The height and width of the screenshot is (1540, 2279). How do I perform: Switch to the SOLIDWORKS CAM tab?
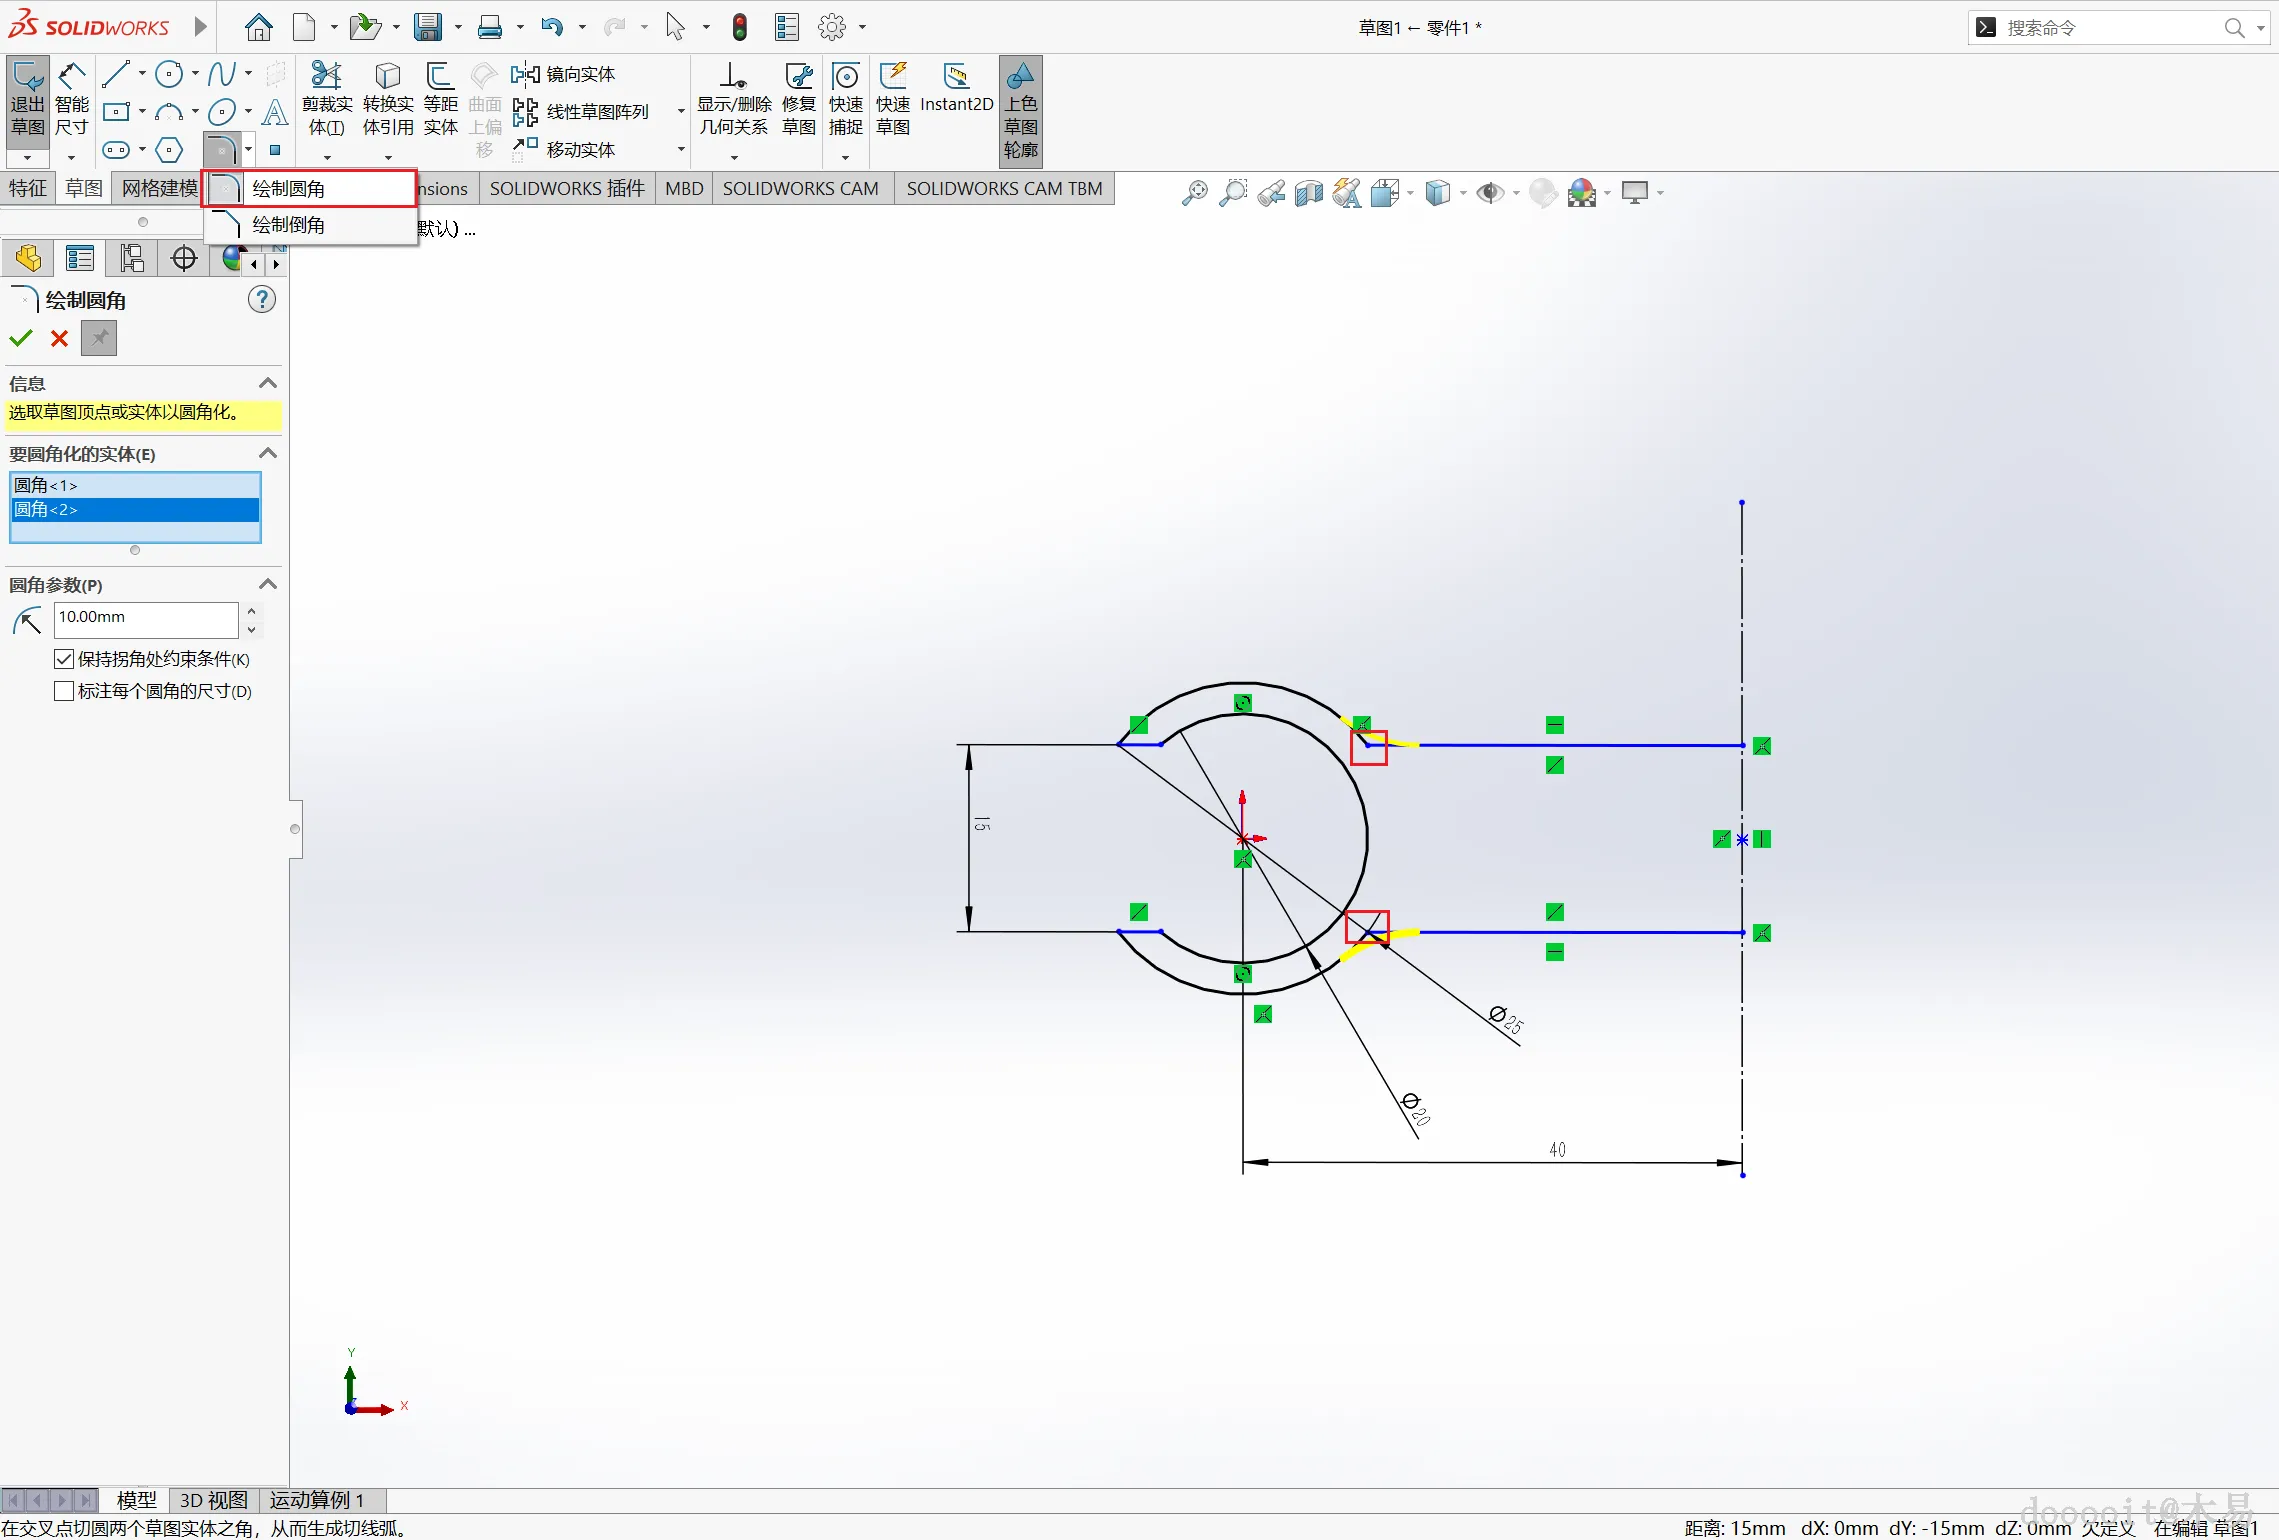click(x=800, y=188)
